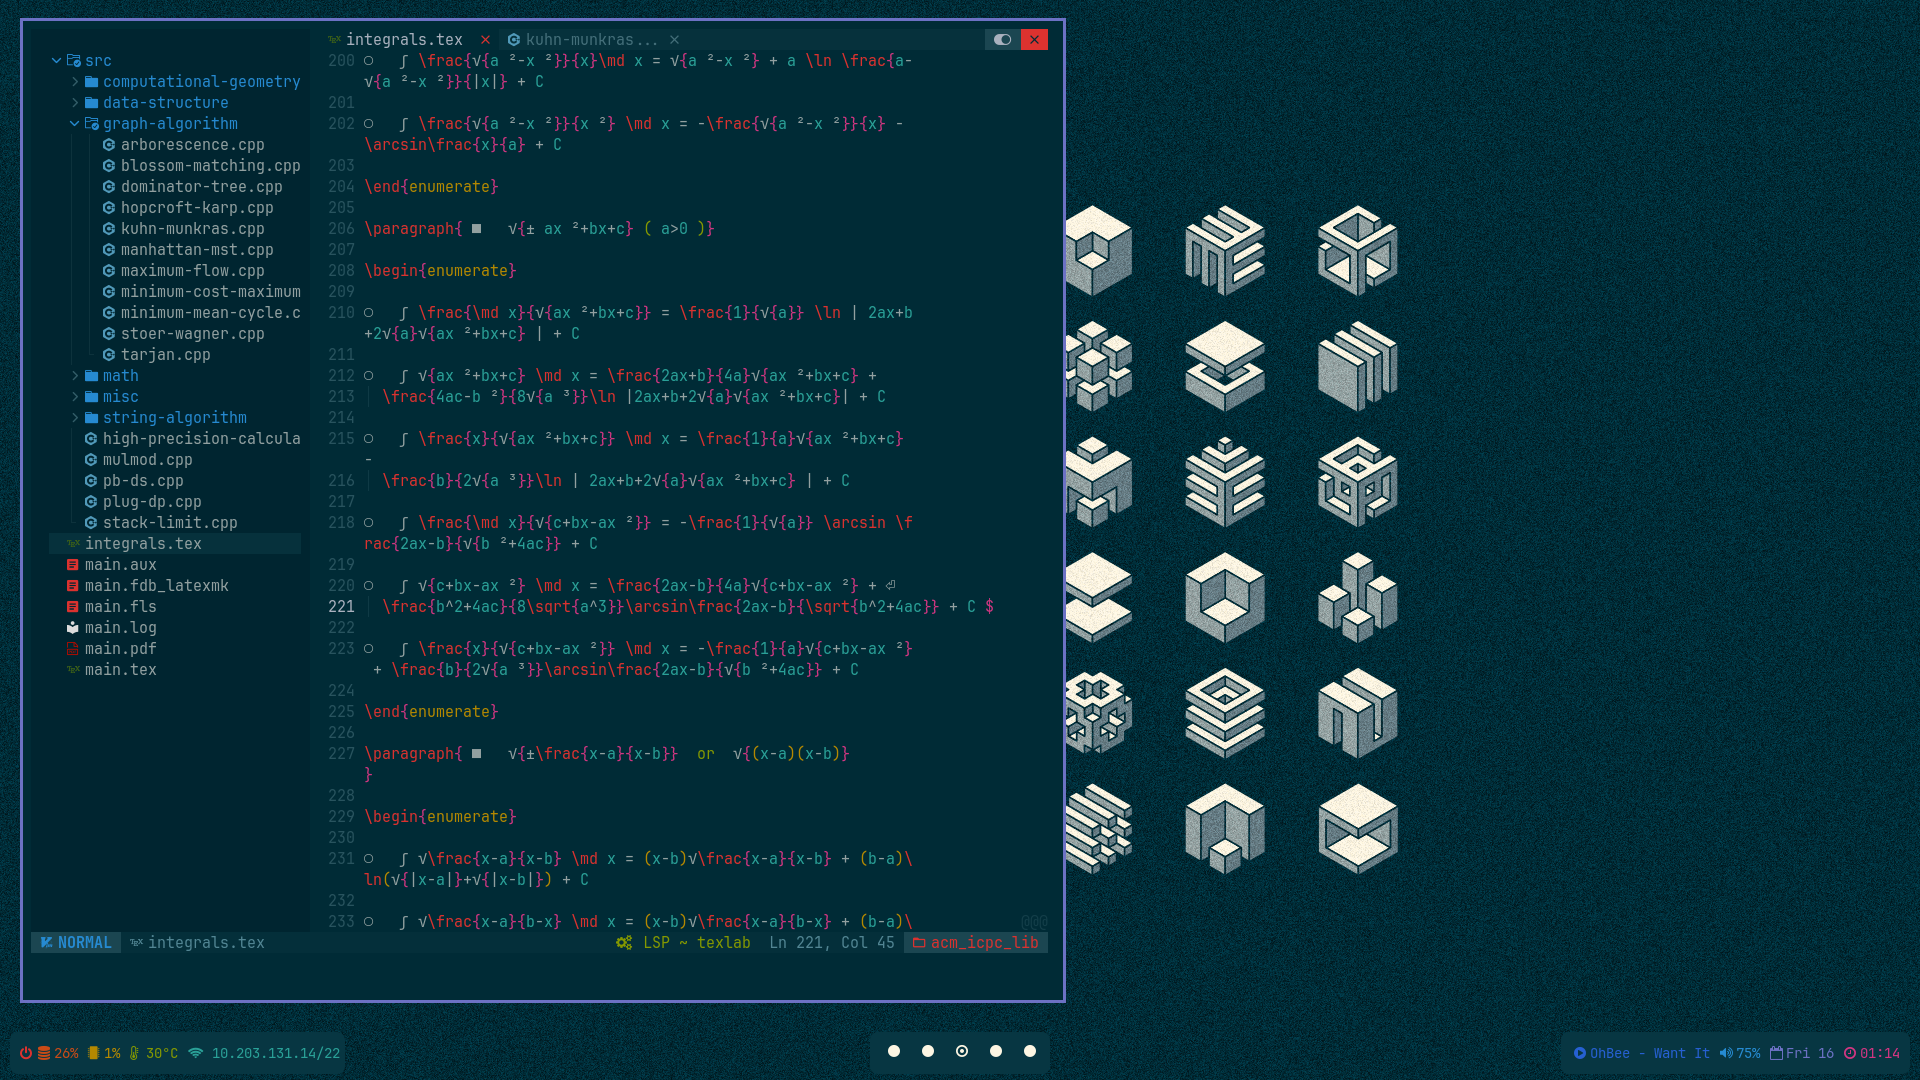This screenshot has height=1080, width=1920.
Task: Click the folder icon beside acm_icpc_lib
Action: (919, 943)
